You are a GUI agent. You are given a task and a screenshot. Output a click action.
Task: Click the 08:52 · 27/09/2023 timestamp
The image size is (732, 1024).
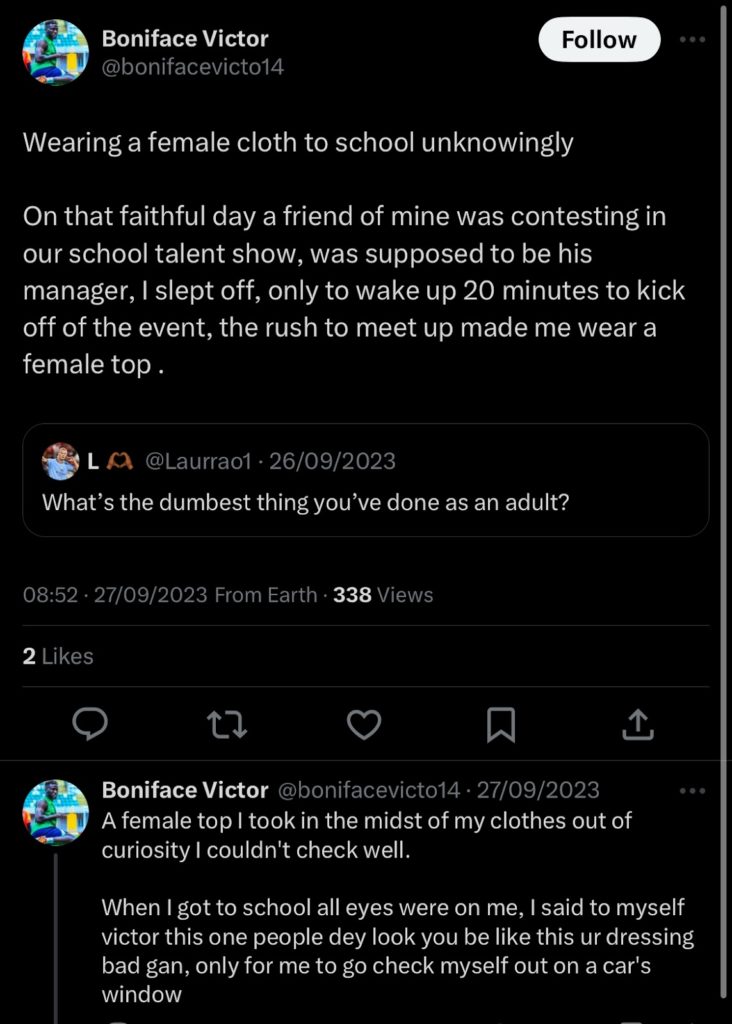tap(115, 595)
